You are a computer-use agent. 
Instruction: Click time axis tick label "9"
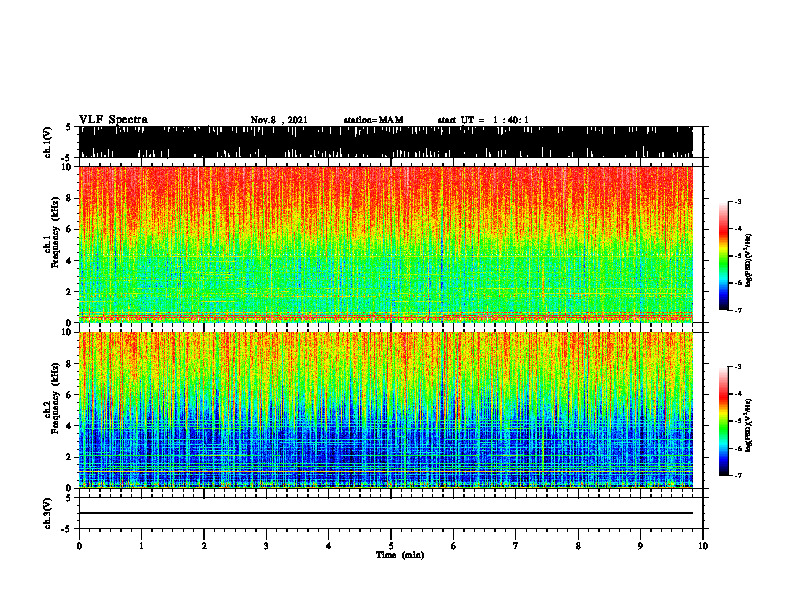[x=640, y=546]
